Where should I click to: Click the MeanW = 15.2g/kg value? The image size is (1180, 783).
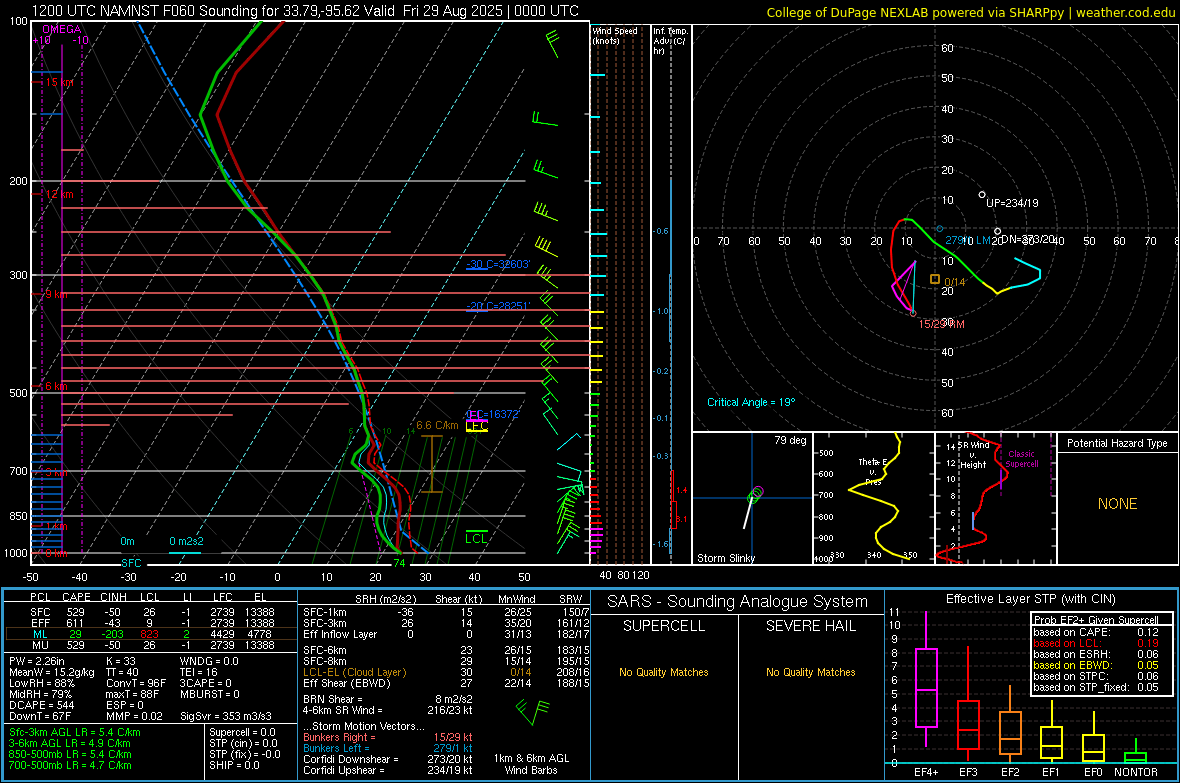(x=52, y=672)
